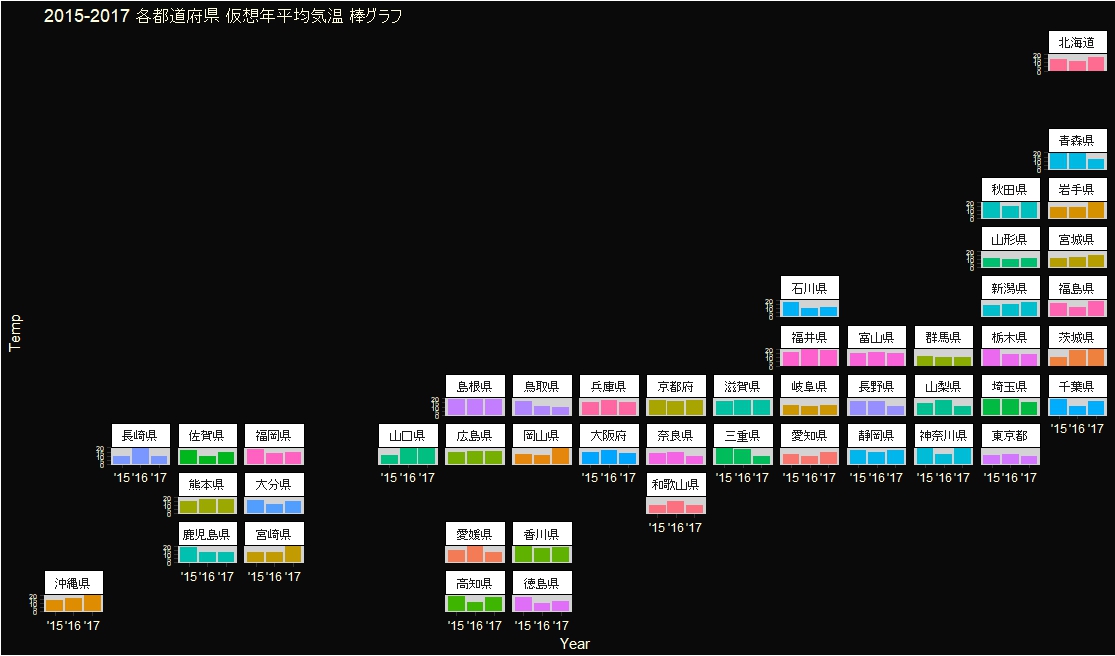The width and height of the screenshot is (1115, 656).
Task: Click the 愛知県 facet label
Action: click(x=810, y=436)
